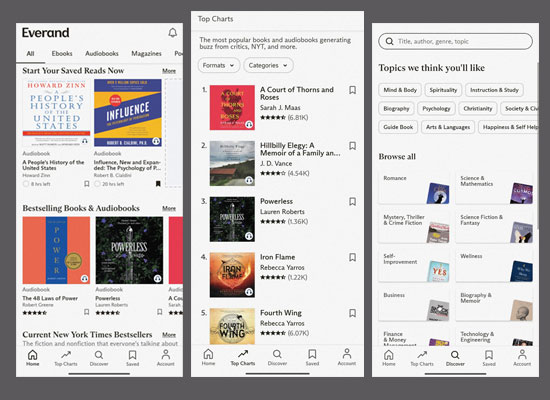Open Saved in the left screen's nav bar
The image size is (550, 400).
(x=132, y=358)
